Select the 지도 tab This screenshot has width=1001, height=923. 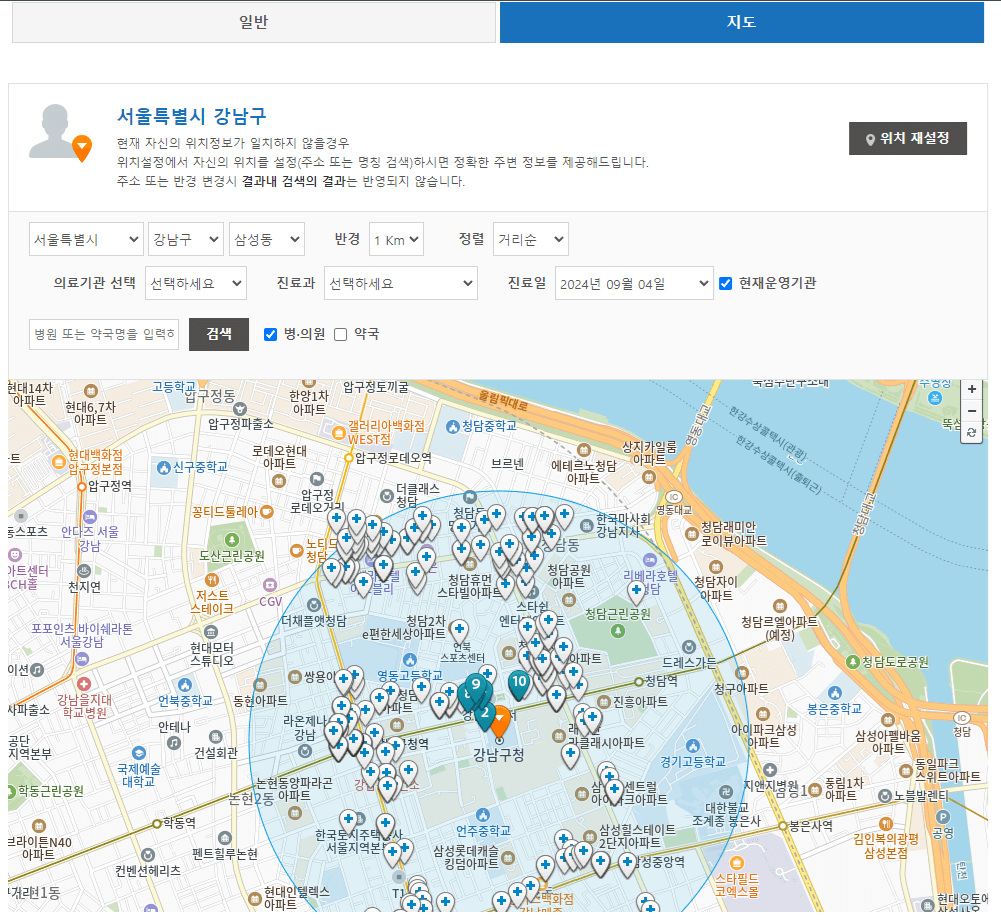pos(741,22)
